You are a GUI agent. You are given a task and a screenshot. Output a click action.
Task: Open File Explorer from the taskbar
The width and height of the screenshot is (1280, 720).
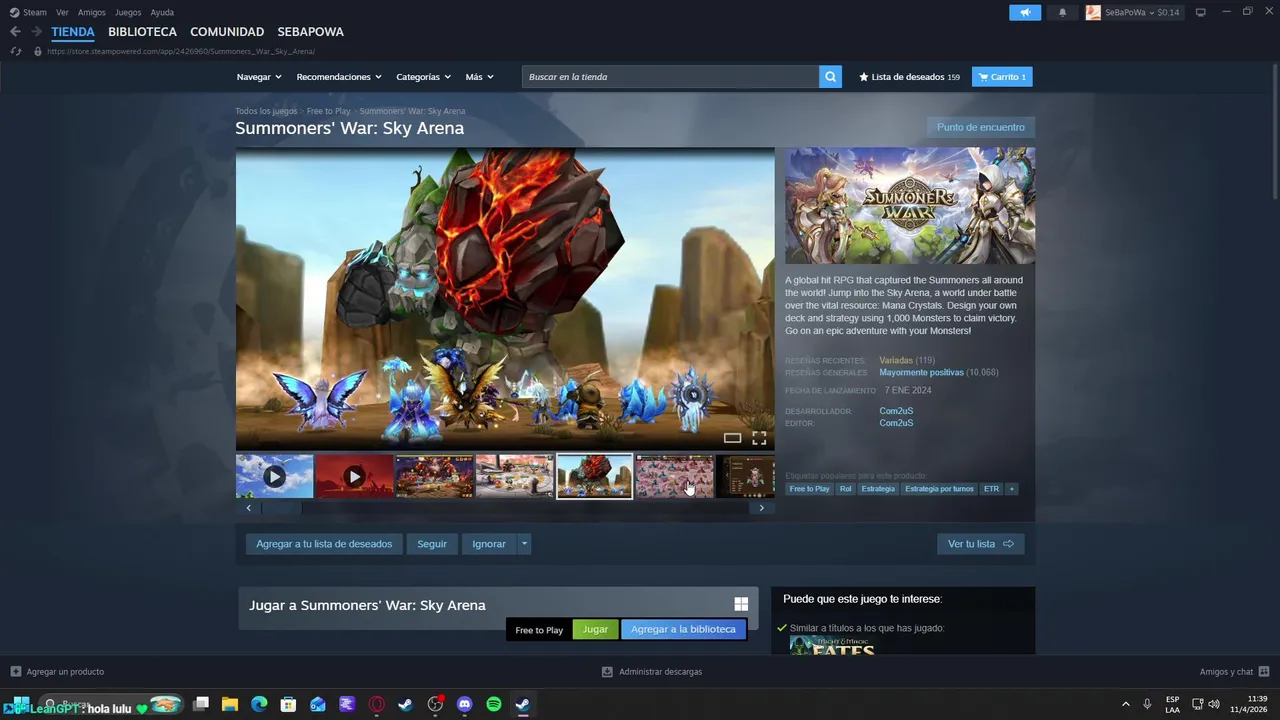[230, 704]
